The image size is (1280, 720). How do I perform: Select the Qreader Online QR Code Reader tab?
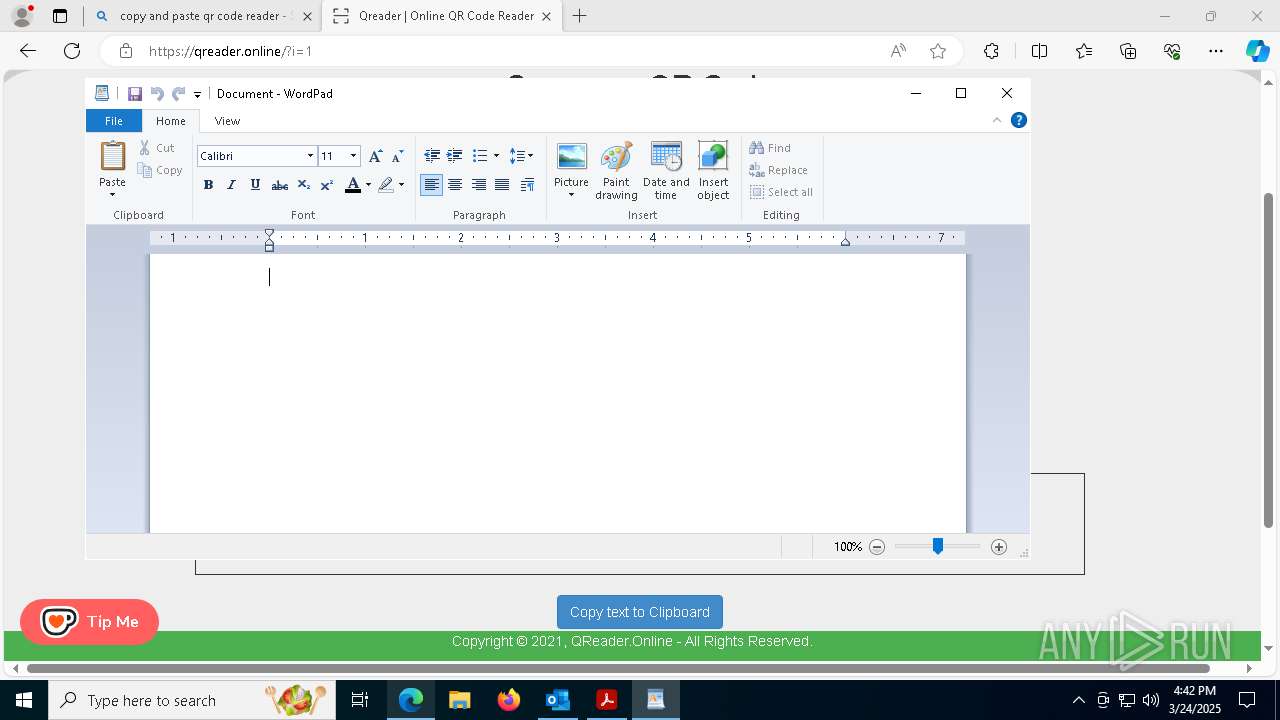pyautogui.click(x=443, y=16)
